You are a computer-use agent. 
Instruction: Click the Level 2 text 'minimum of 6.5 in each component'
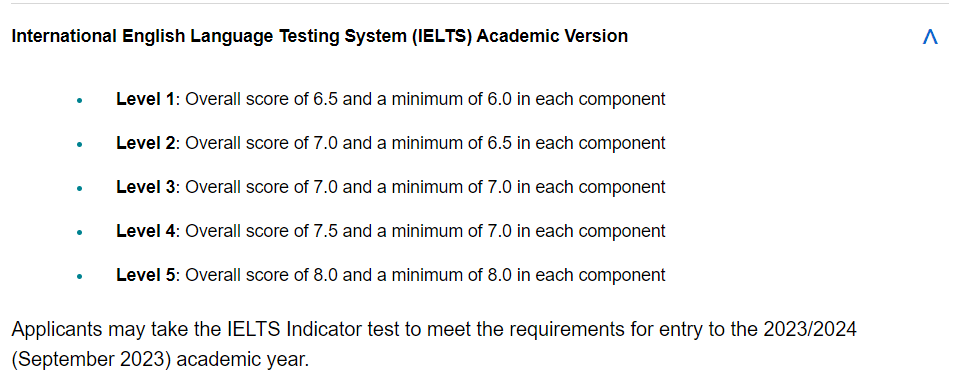point(529,143)
